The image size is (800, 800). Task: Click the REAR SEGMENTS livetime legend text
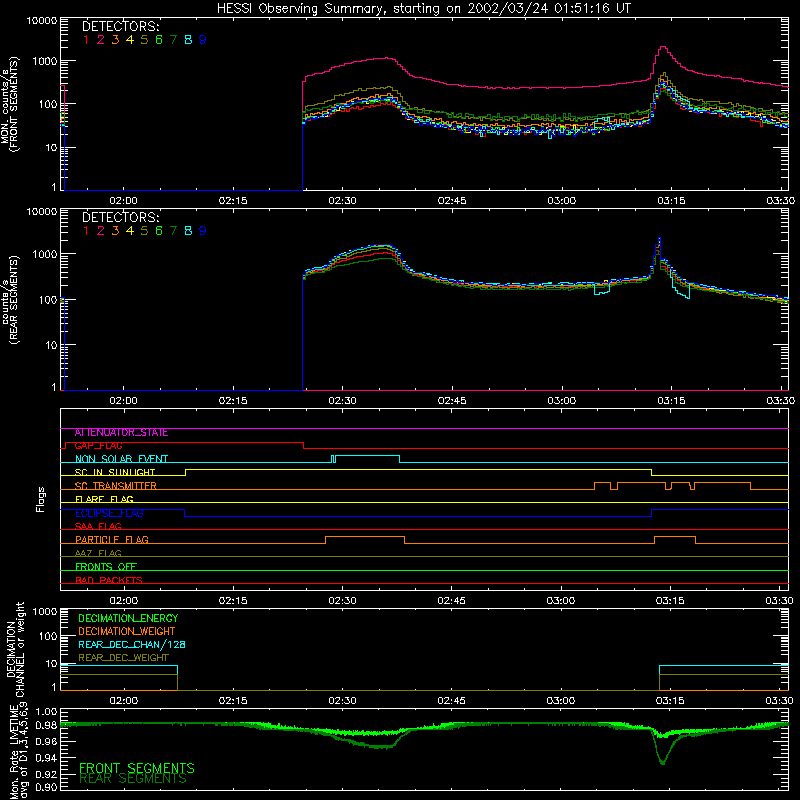133,779
